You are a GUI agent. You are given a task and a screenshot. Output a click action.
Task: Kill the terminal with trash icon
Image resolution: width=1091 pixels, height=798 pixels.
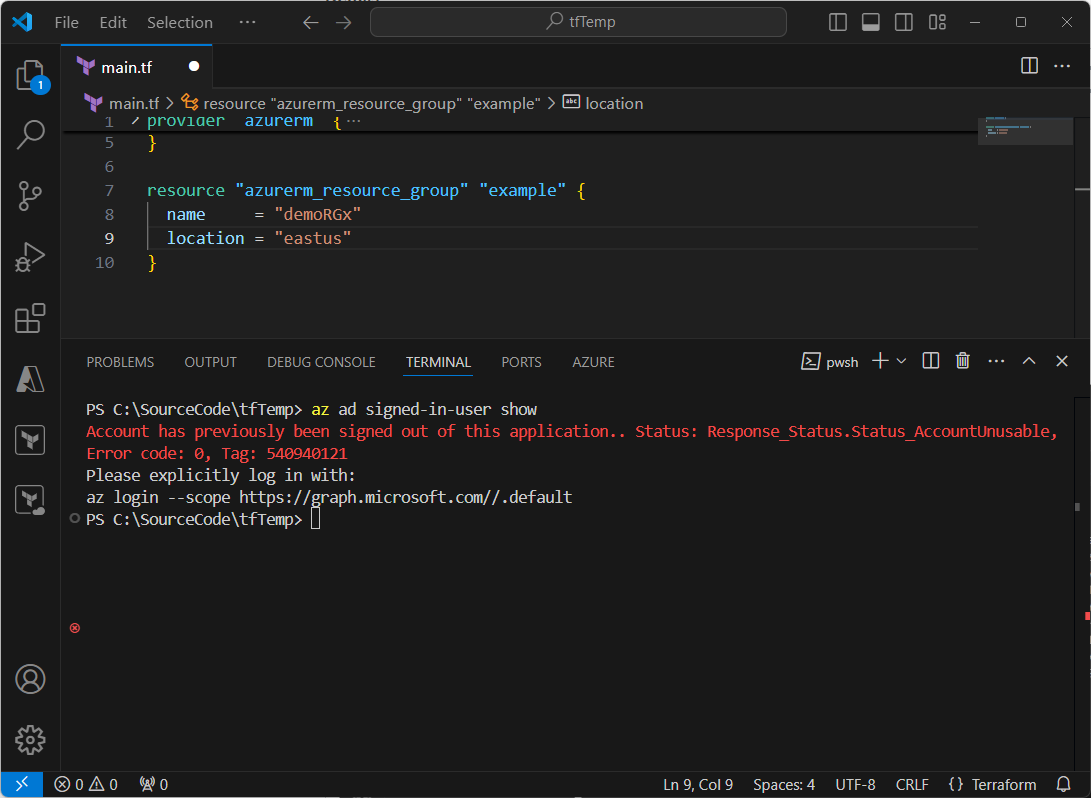pyautogui.click(x=963, y=360)
